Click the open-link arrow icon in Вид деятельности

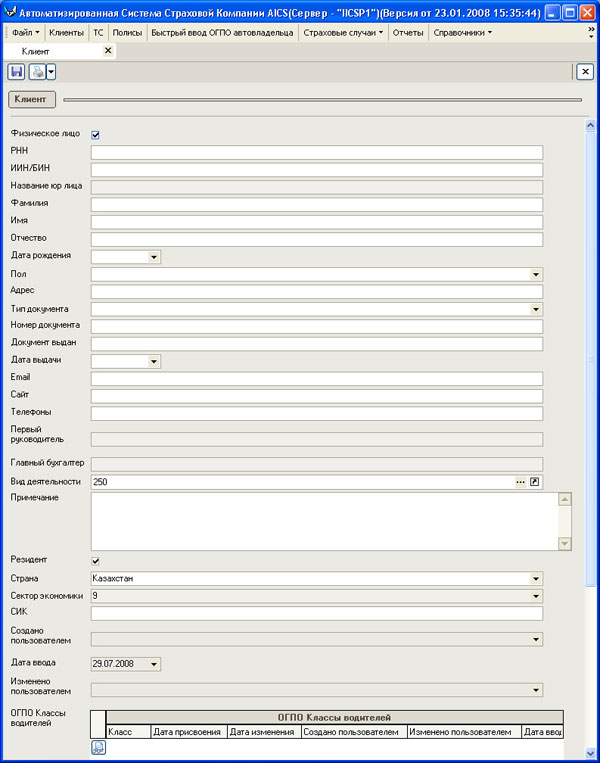click(x=535, y=482)
